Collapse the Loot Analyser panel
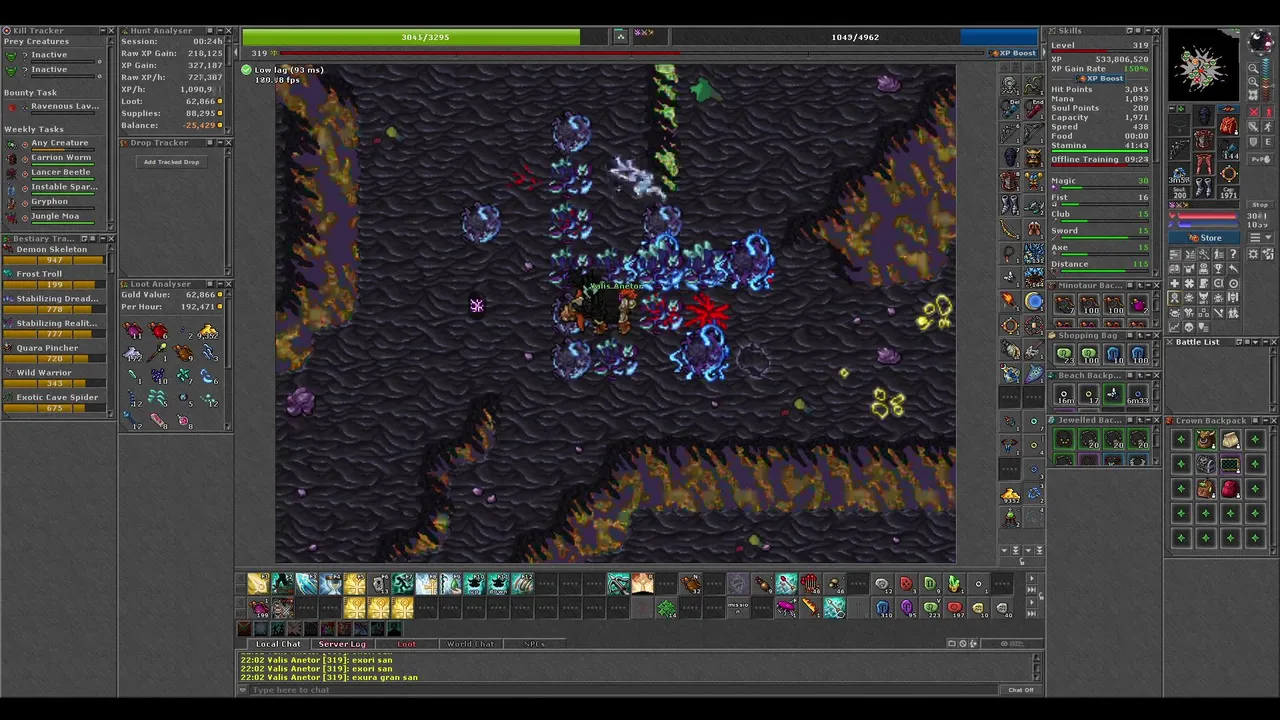 219,284
